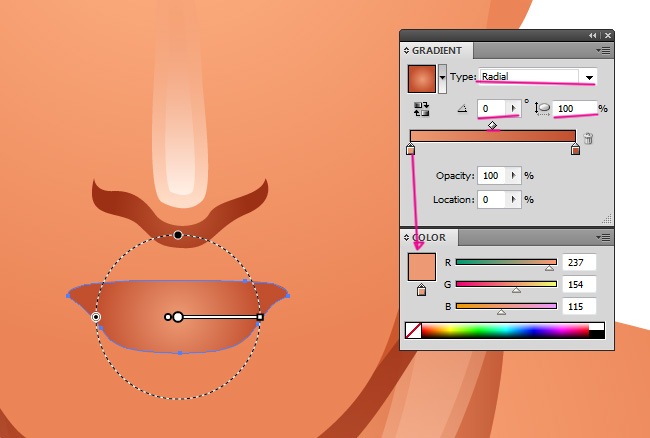Screen dimensions: 650x438
Task: Click the angle icon
Action: [x=463, y=109]
